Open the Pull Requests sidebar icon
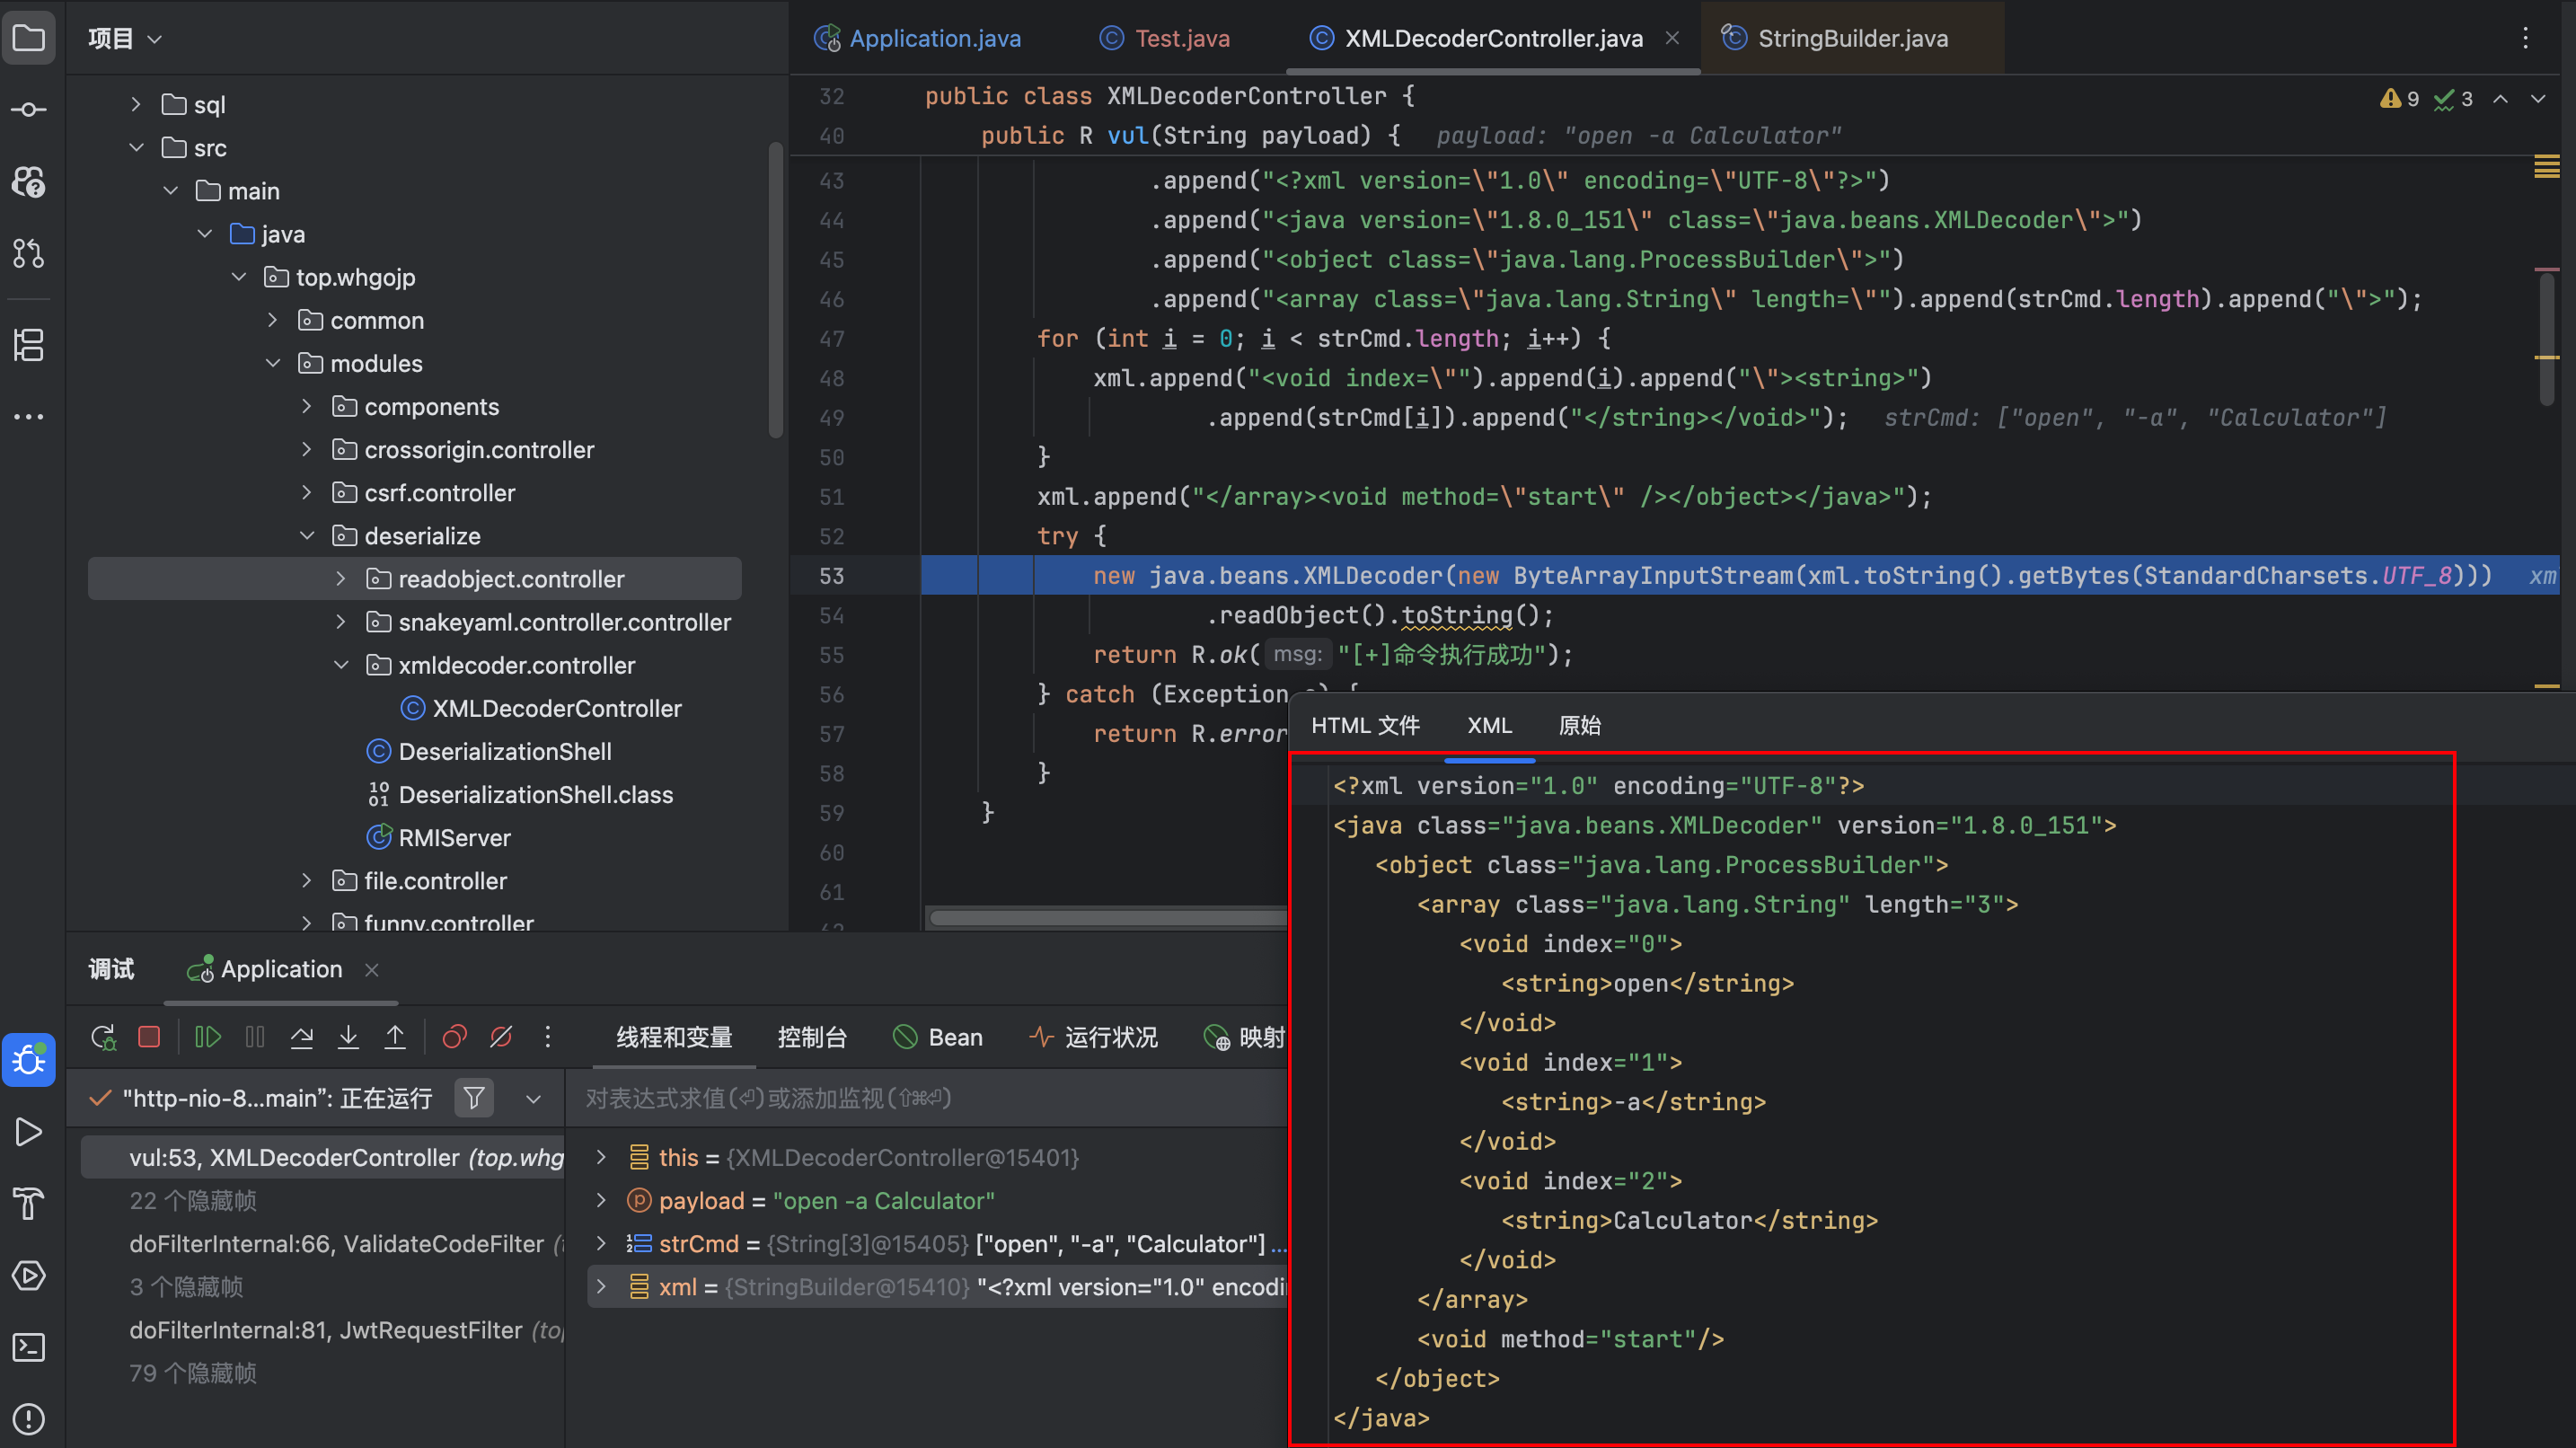The image size is (2576, 1448). click(29, 254)
